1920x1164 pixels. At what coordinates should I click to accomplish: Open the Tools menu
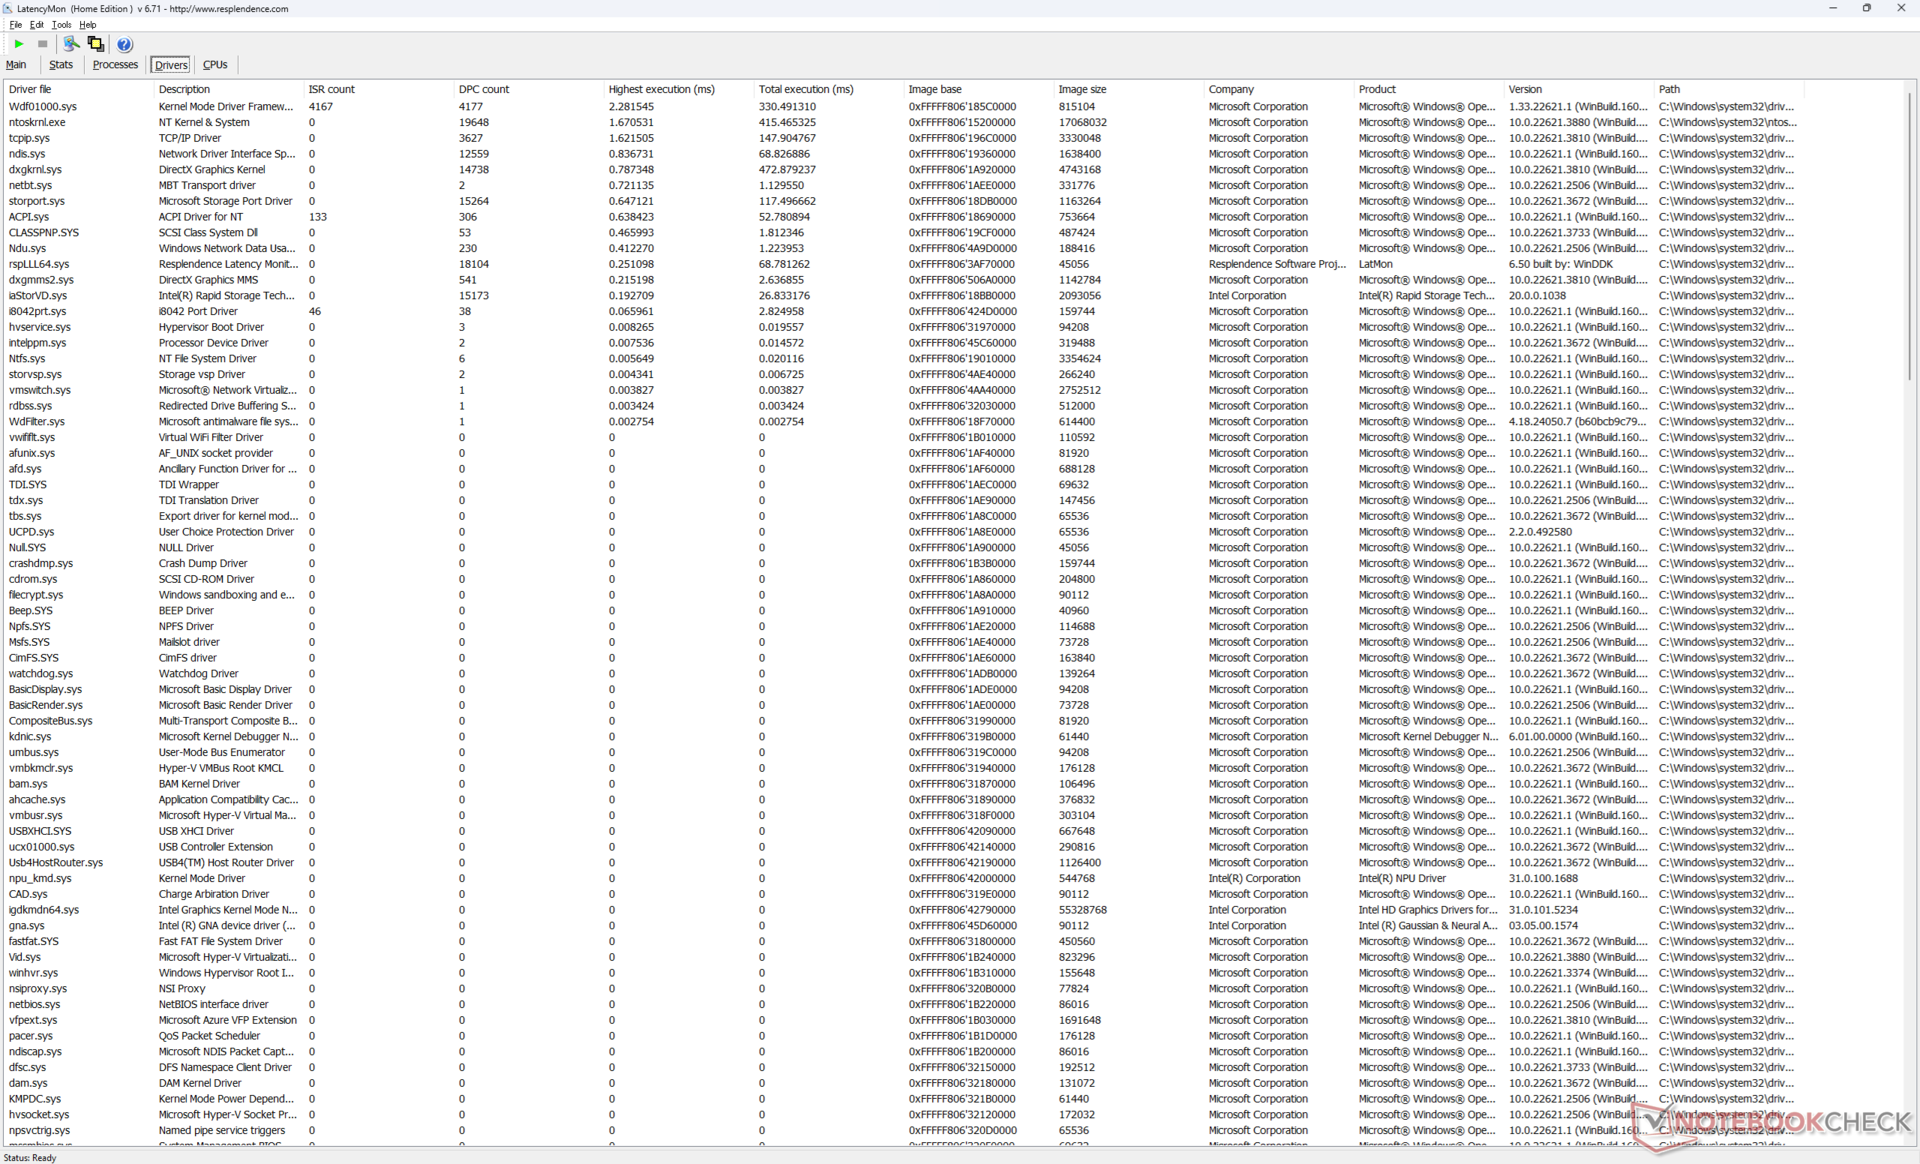click(61, 24)
